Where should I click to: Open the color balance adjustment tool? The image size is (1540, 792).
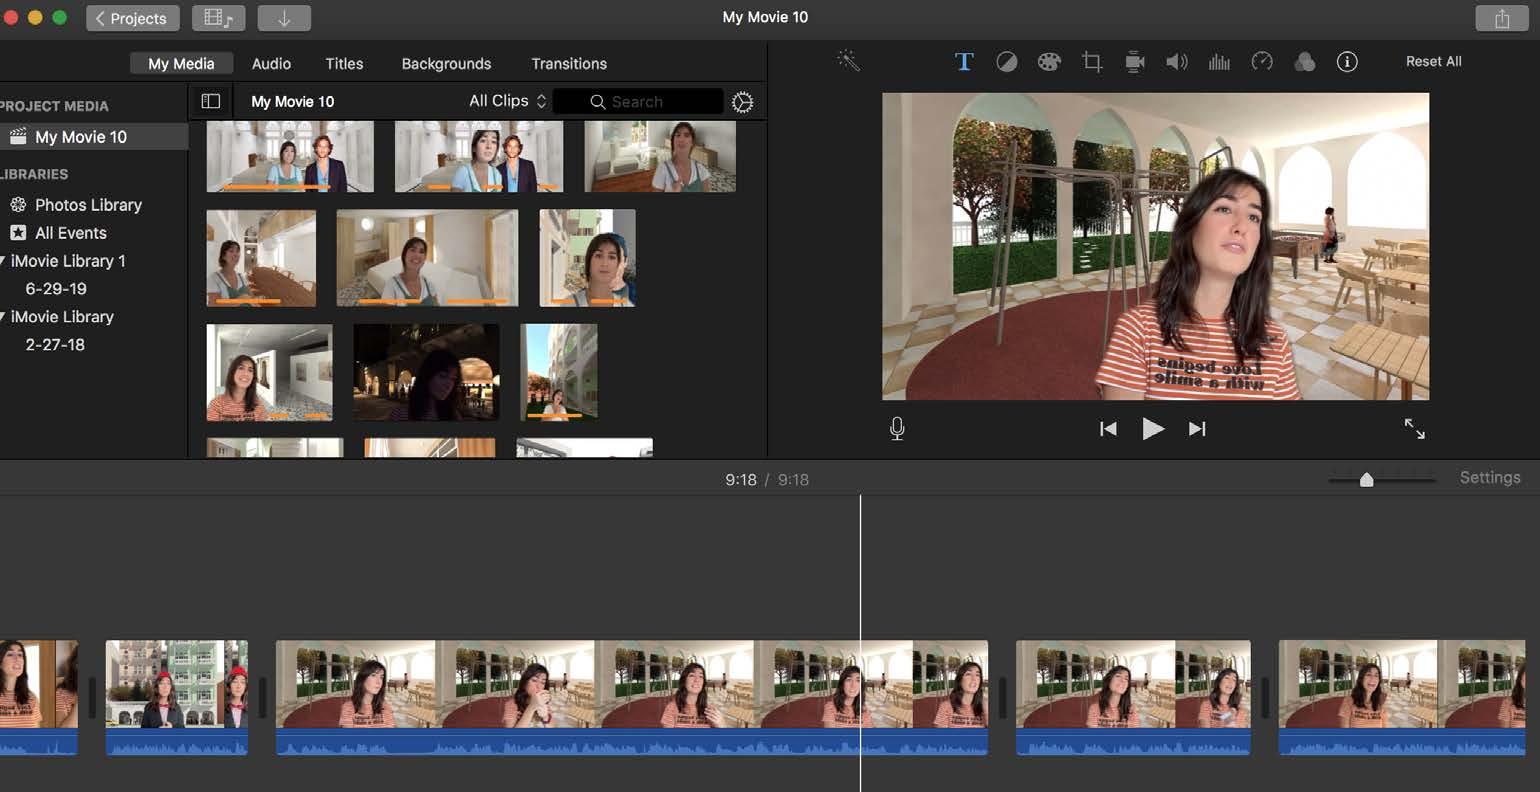point(1007,62)
